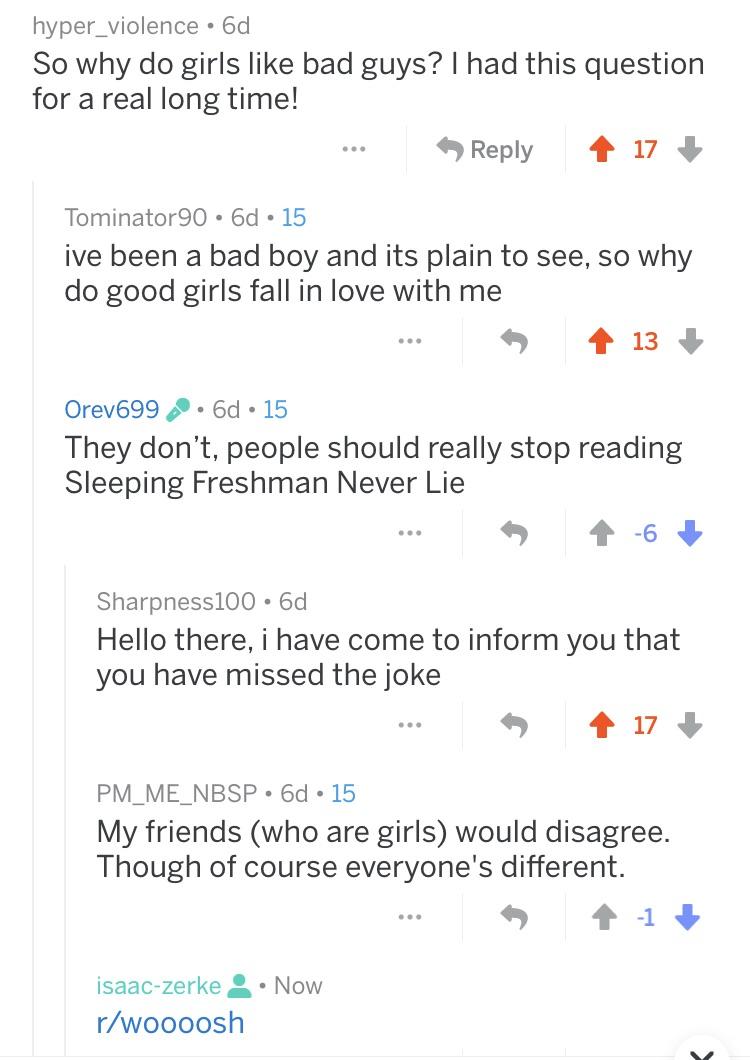Downvote PM_ME_NBSP's comment
This screenshot has width=750, height=1060.
point(690,917)
